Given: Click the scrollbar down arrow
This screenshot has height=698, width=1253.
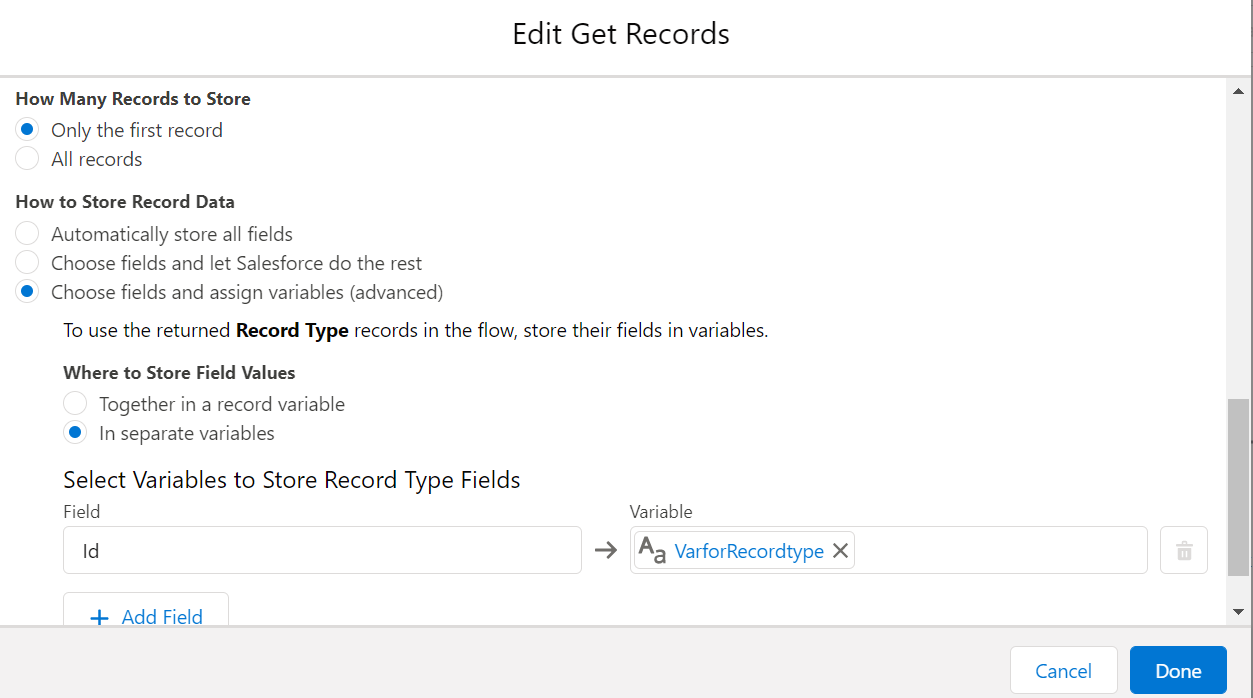Looking at the screenshot, I should click(x=1238, y=611).
